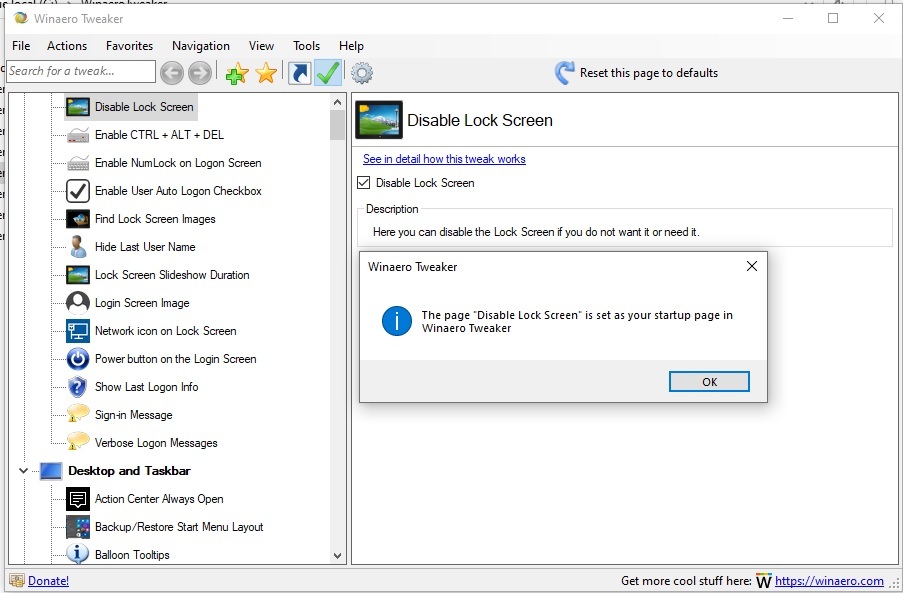Open the Help menu

pyautogui.click(x=351, y=46)
